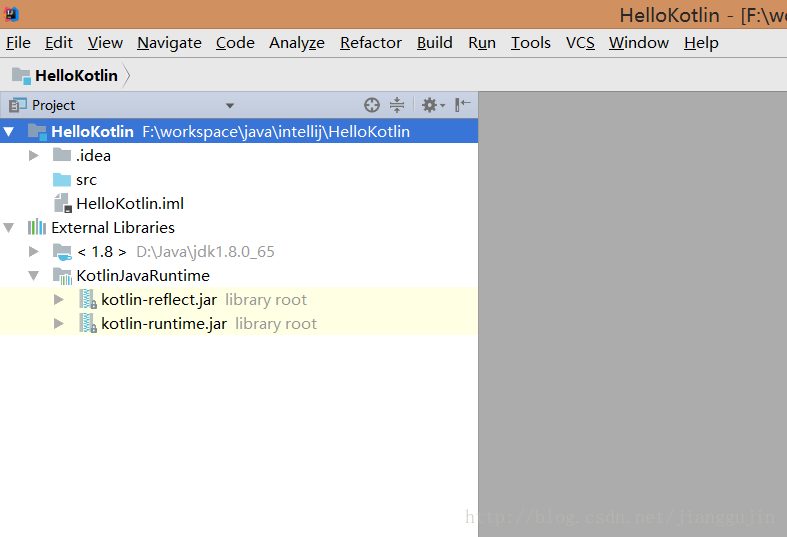This screenshot has height=537, width=787.
Task: Open the gear settings icon in Project panel
Action: [433, 105]
